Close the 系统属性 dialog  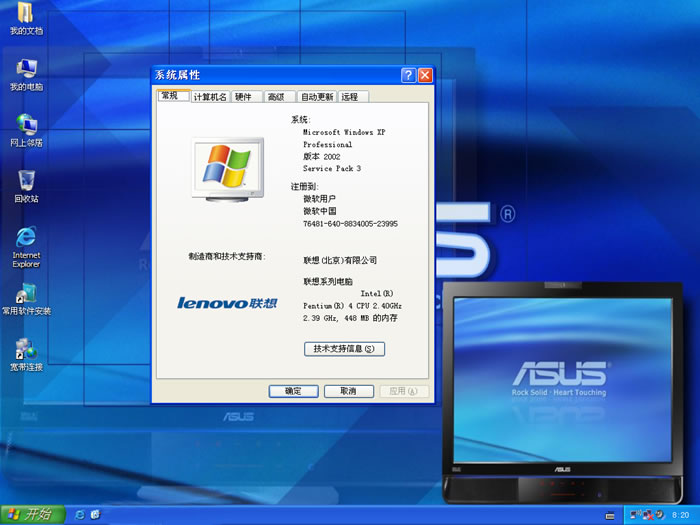[x=425, y=75]
